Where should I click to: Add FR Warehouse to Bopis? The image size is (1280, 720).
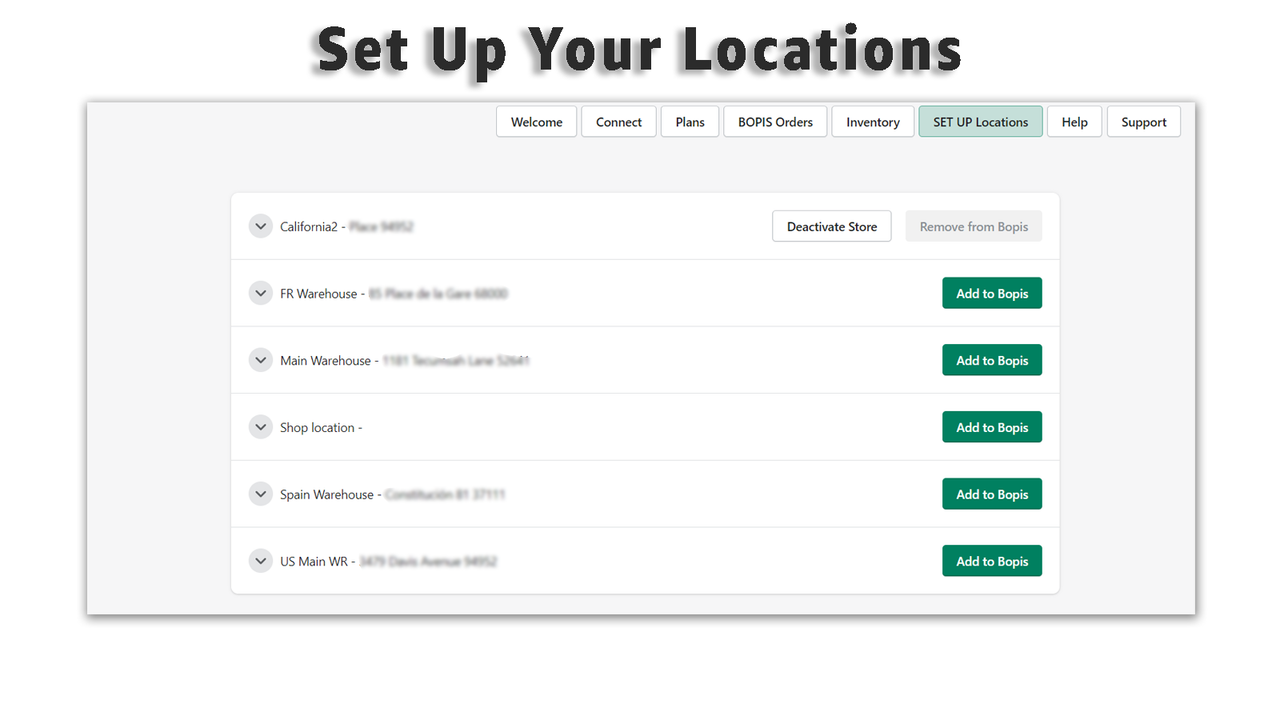(992, 293)
